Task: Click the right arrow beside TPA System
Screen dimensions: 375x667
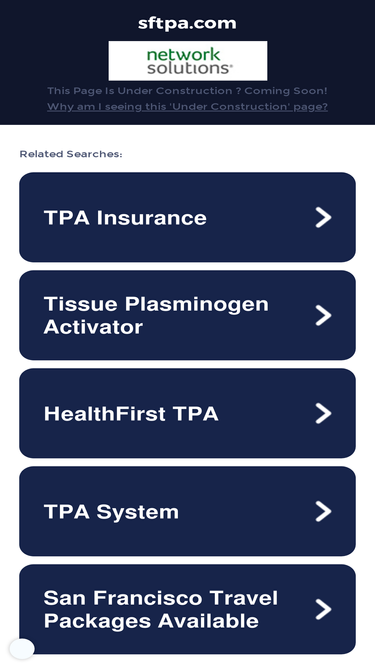Action: (324, 511)
